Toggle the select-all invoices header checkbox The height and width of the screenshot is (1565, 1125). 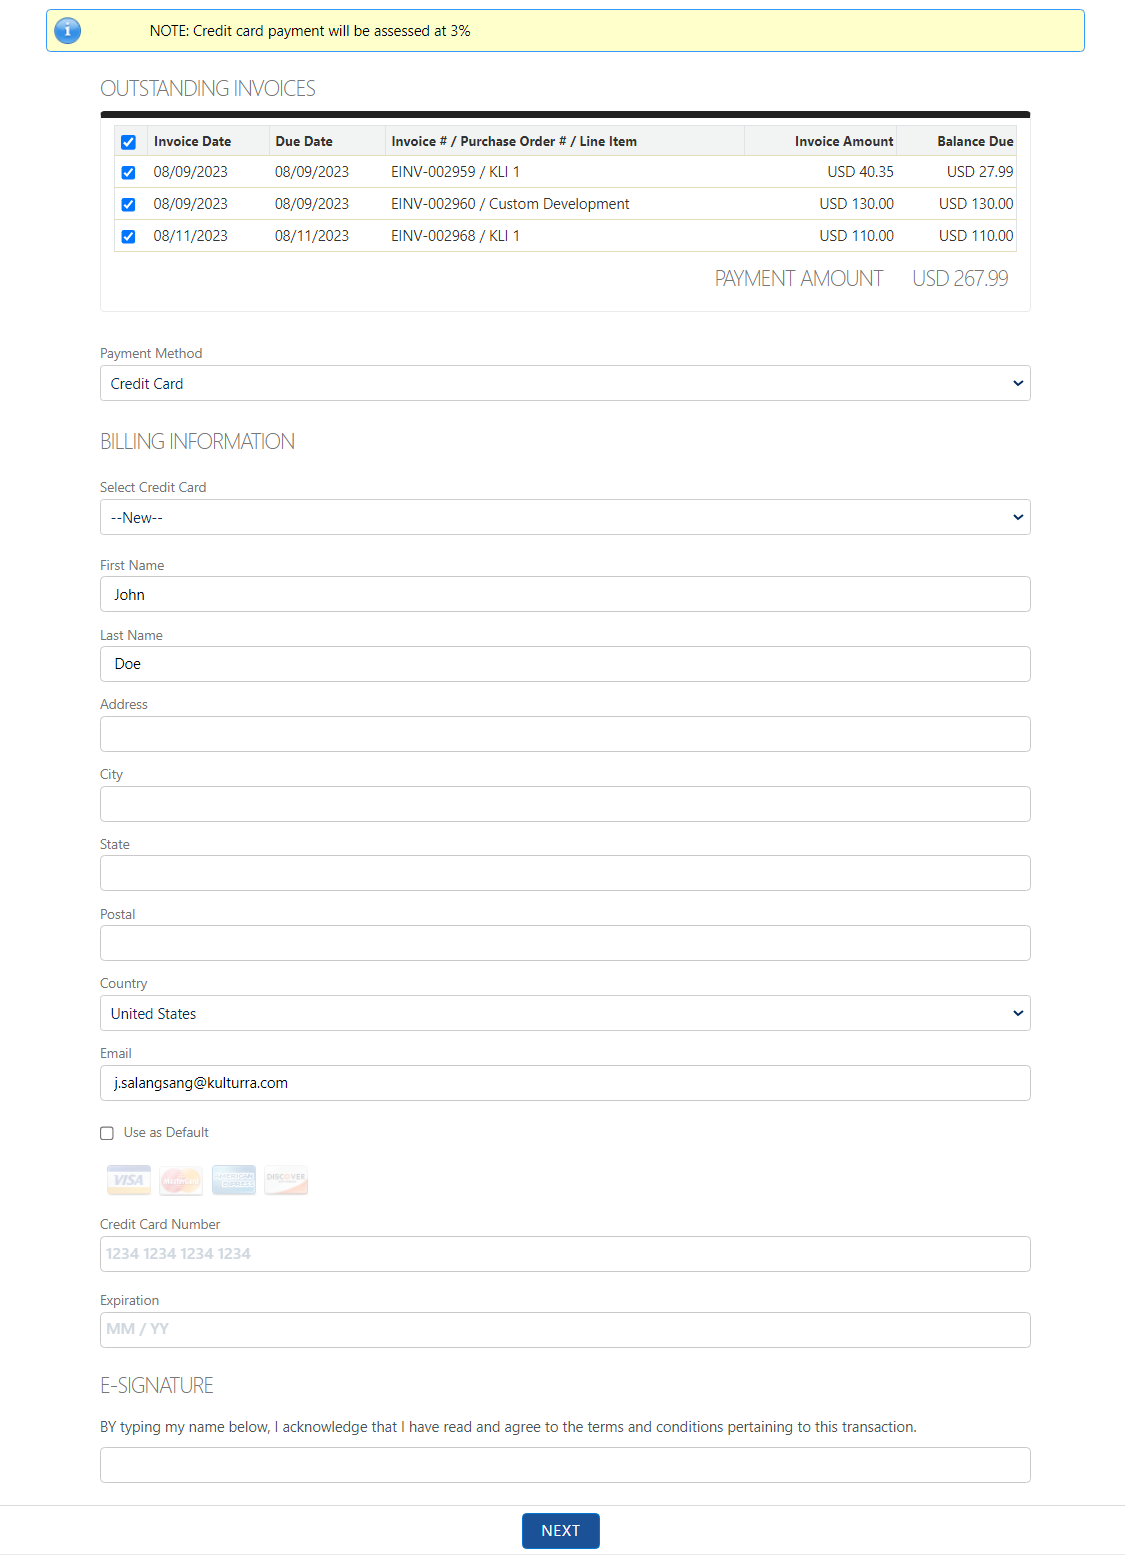point(128,142)
